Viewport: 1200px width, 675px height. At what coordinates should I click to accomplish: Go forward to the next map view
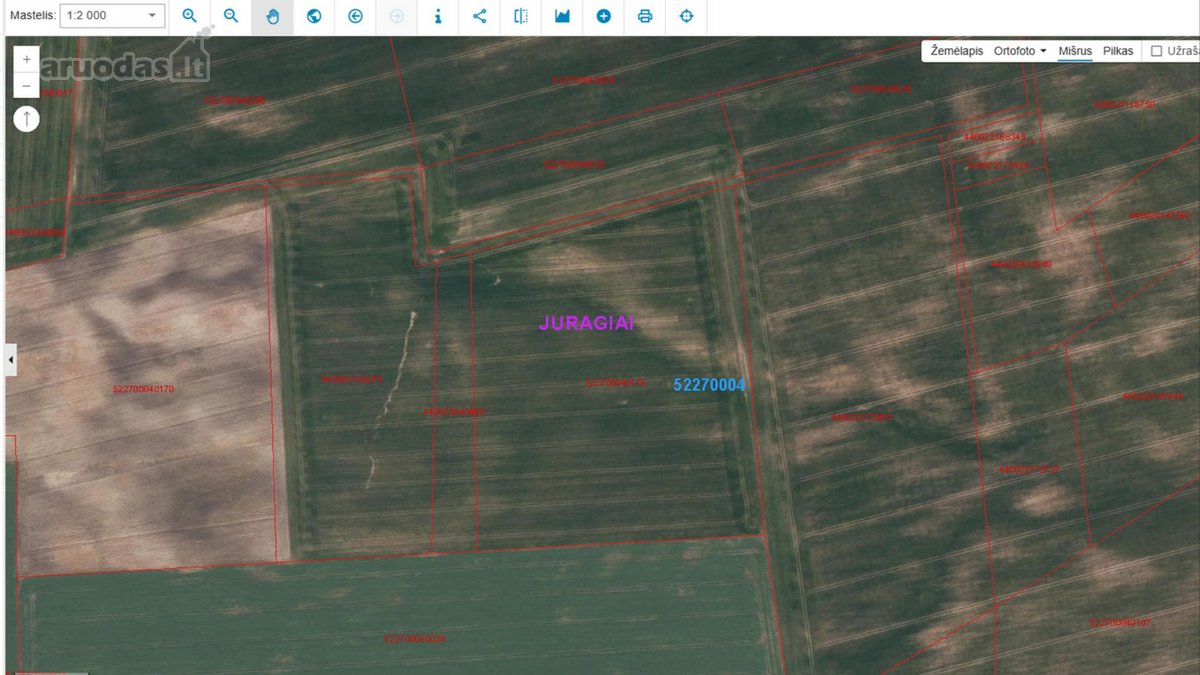(396, 16)
